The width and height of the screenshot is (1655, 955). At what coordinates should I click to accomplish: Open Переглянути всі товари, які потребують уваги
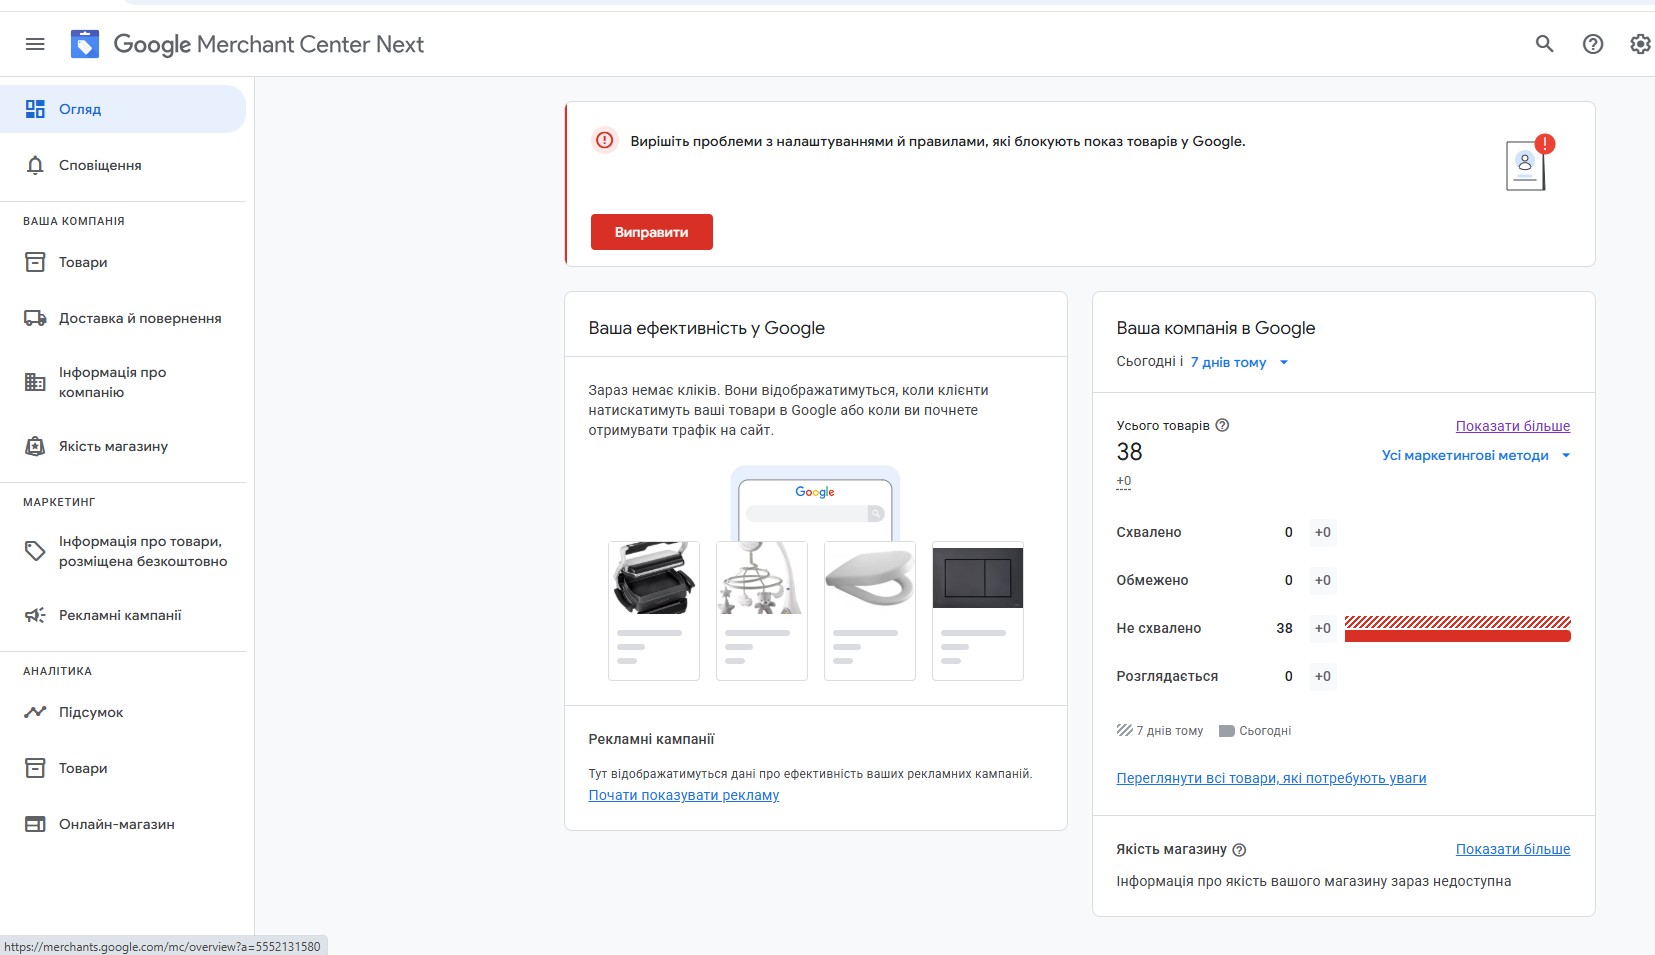tap(1271, 778)
